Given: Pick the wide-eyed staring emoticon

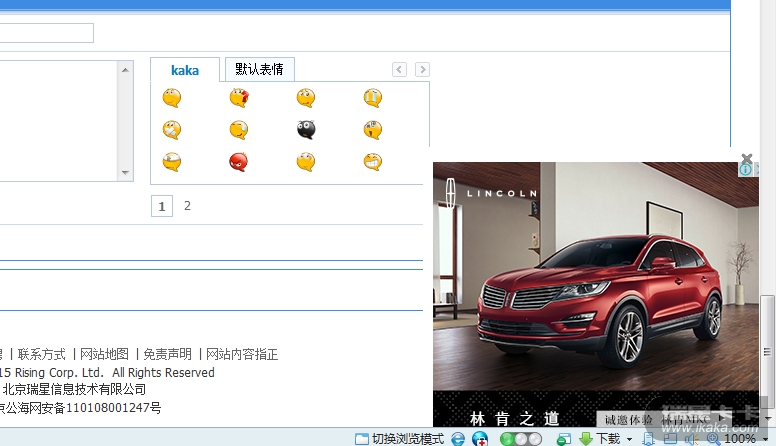Looking at the screenshot, I should [306, 162].
